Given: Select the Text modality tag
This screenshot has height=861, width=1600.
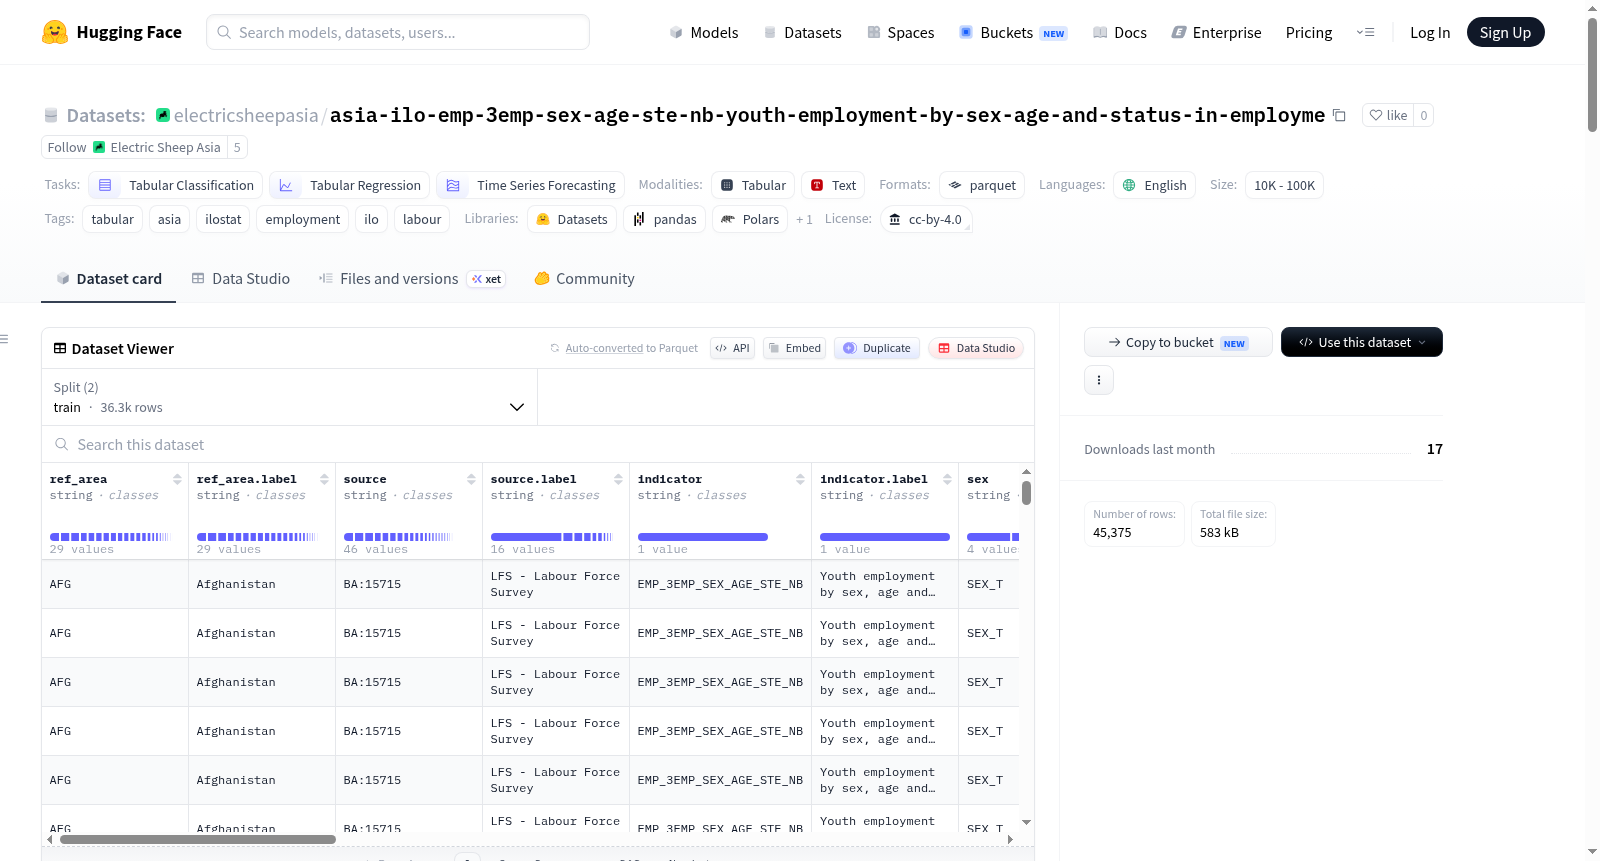Looking at the screenshot, I should pyautogui.click(x=833, y=185).
